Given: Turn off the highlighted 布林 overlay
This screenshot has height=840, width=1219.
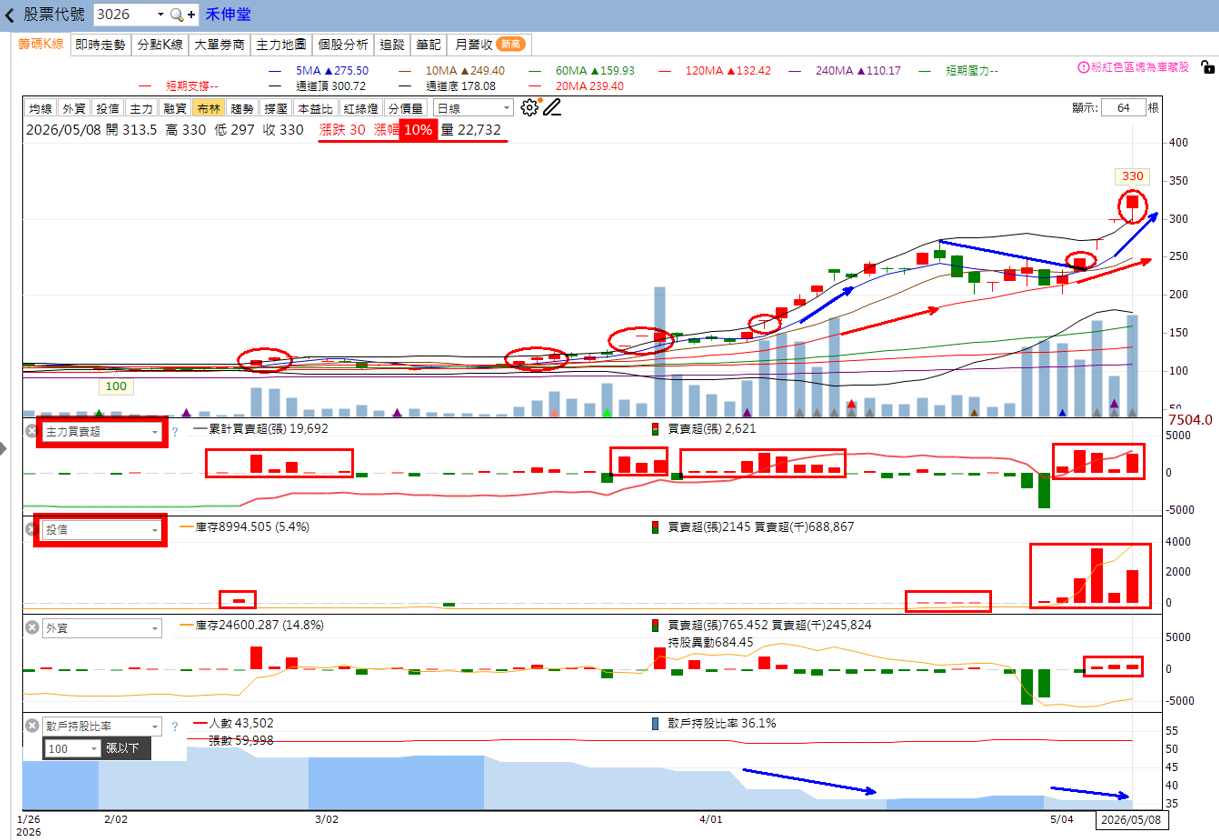Looking at the screenshot, I should tap(208, 108).
